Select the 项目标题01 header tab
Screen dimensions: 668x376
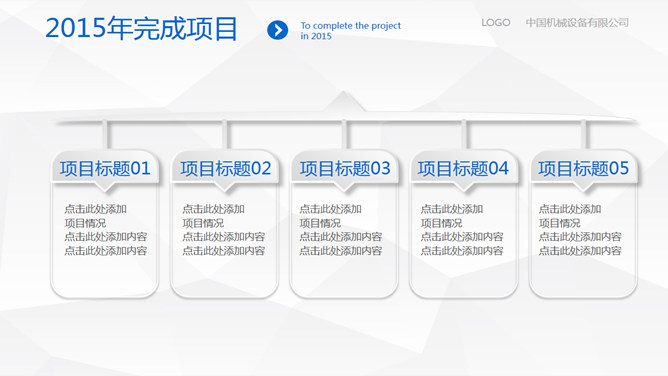click(105, 169)
